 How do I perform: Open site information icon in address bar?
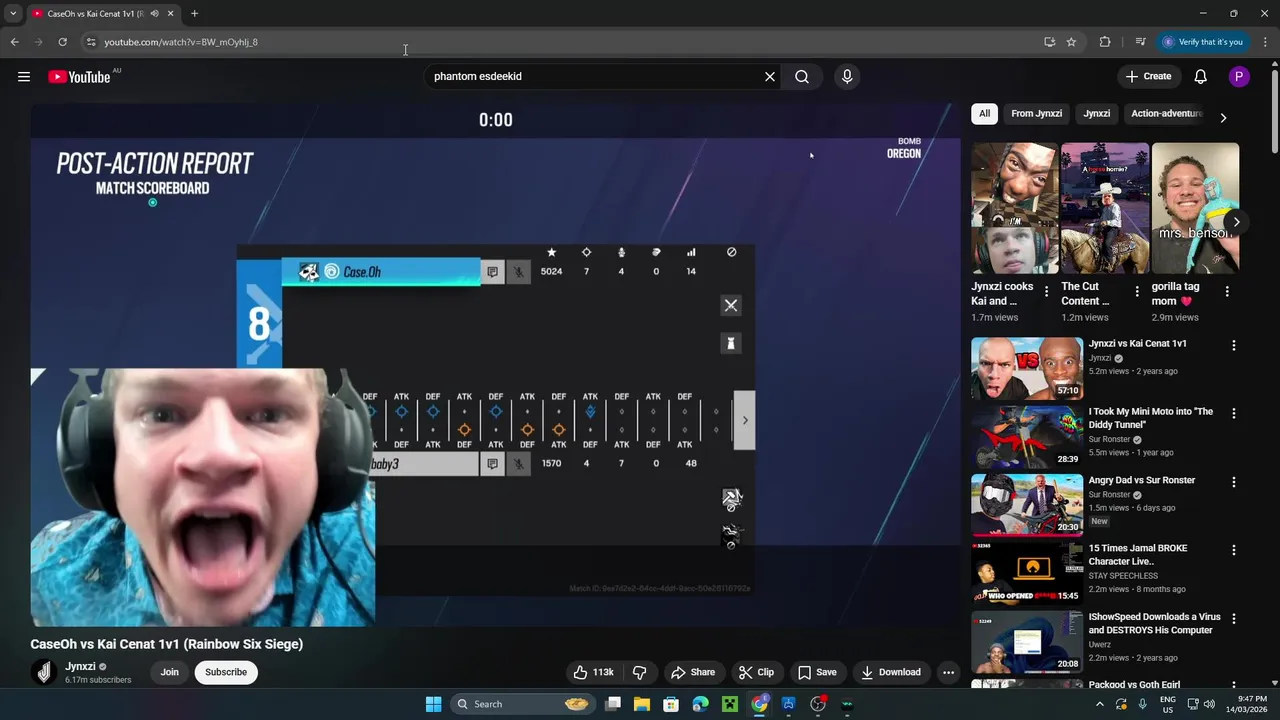pyautogui.click(x=91, y=42)
